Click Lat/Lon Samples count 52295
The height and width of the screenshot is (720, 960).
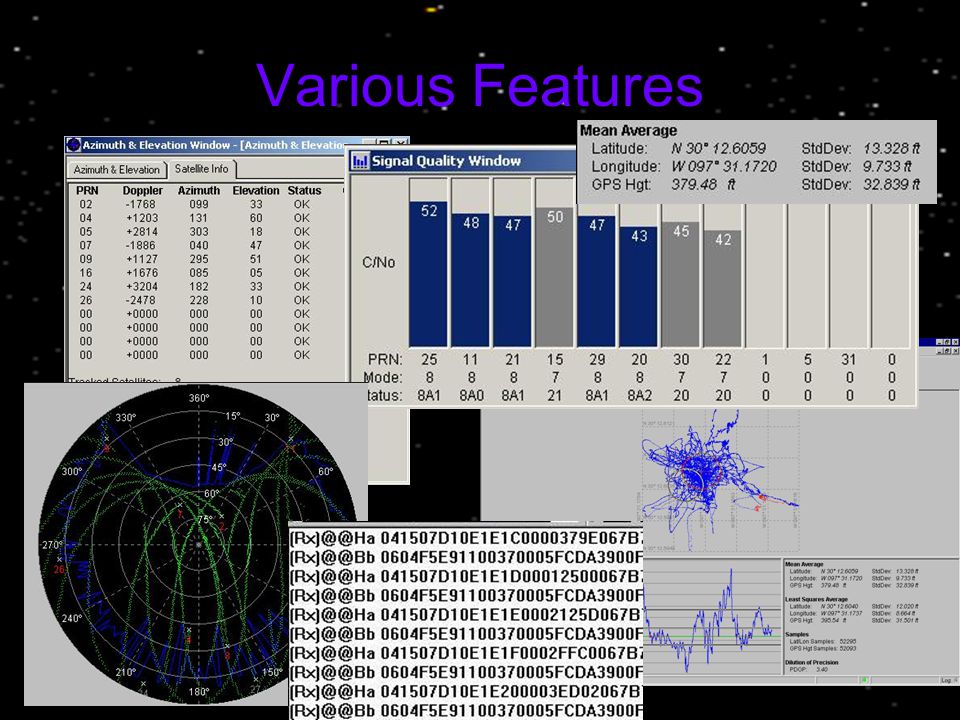(x=848, y=642)
